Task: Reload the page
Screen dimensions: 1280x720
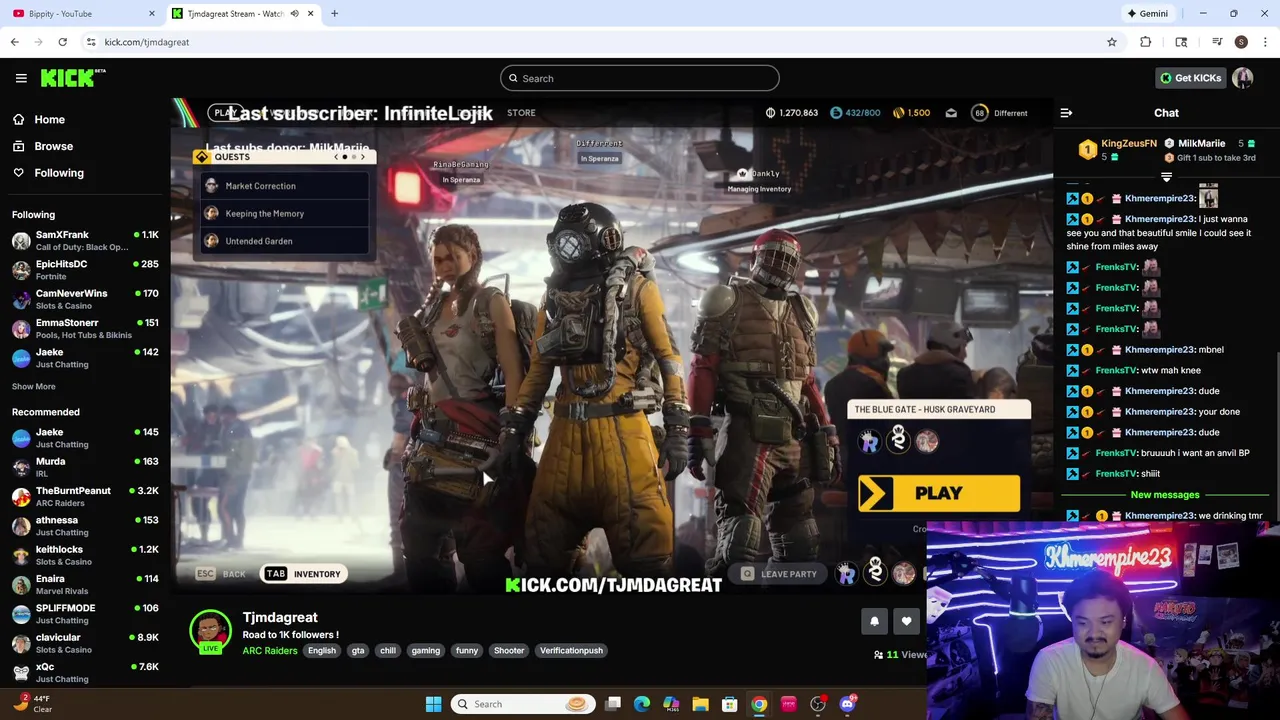Action: tap(62, 42)
